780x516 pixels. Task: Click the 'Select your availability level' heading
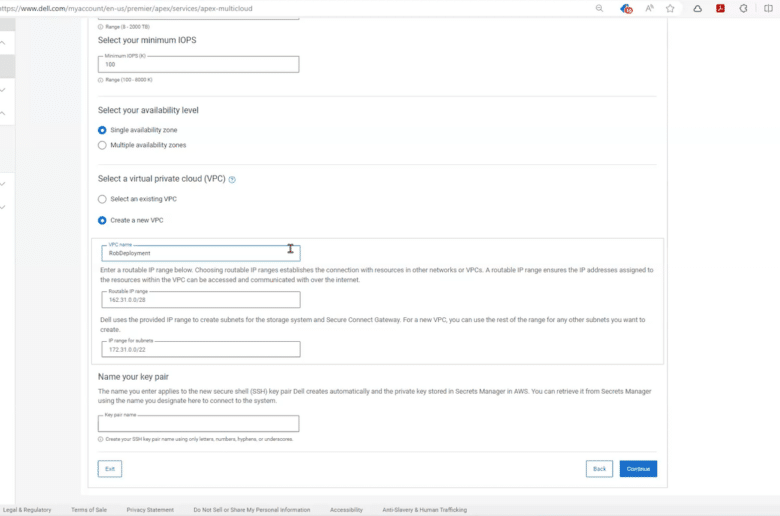(148, 110)
